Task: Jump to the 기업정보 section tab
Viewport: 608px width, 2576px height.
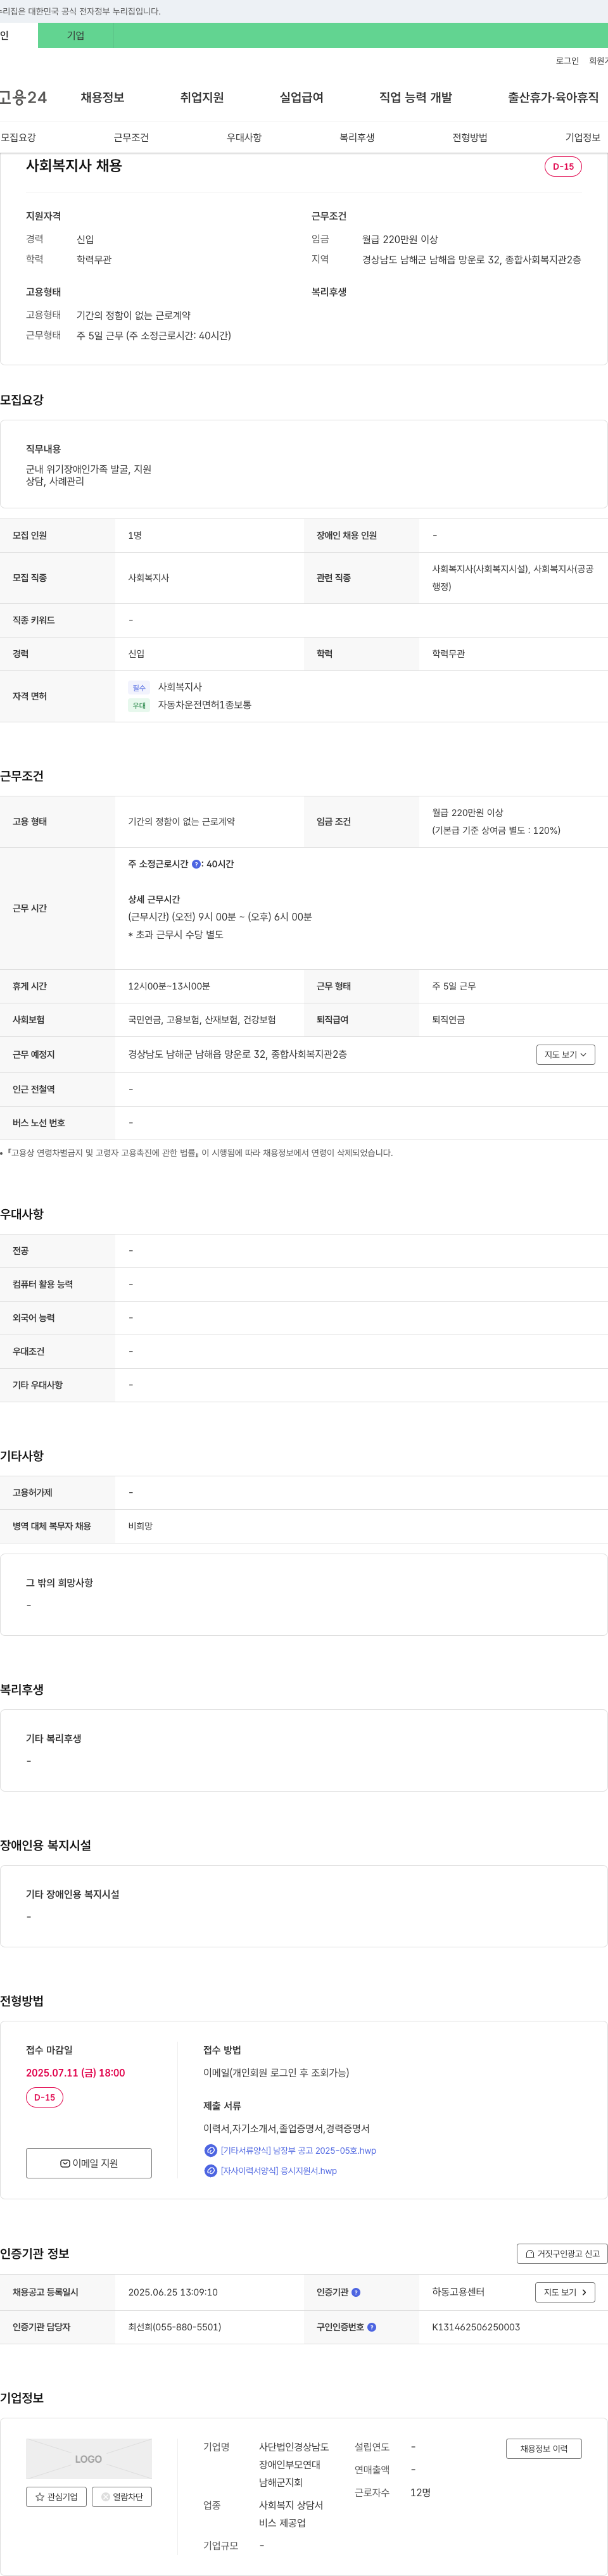Action: coord(583,137)
